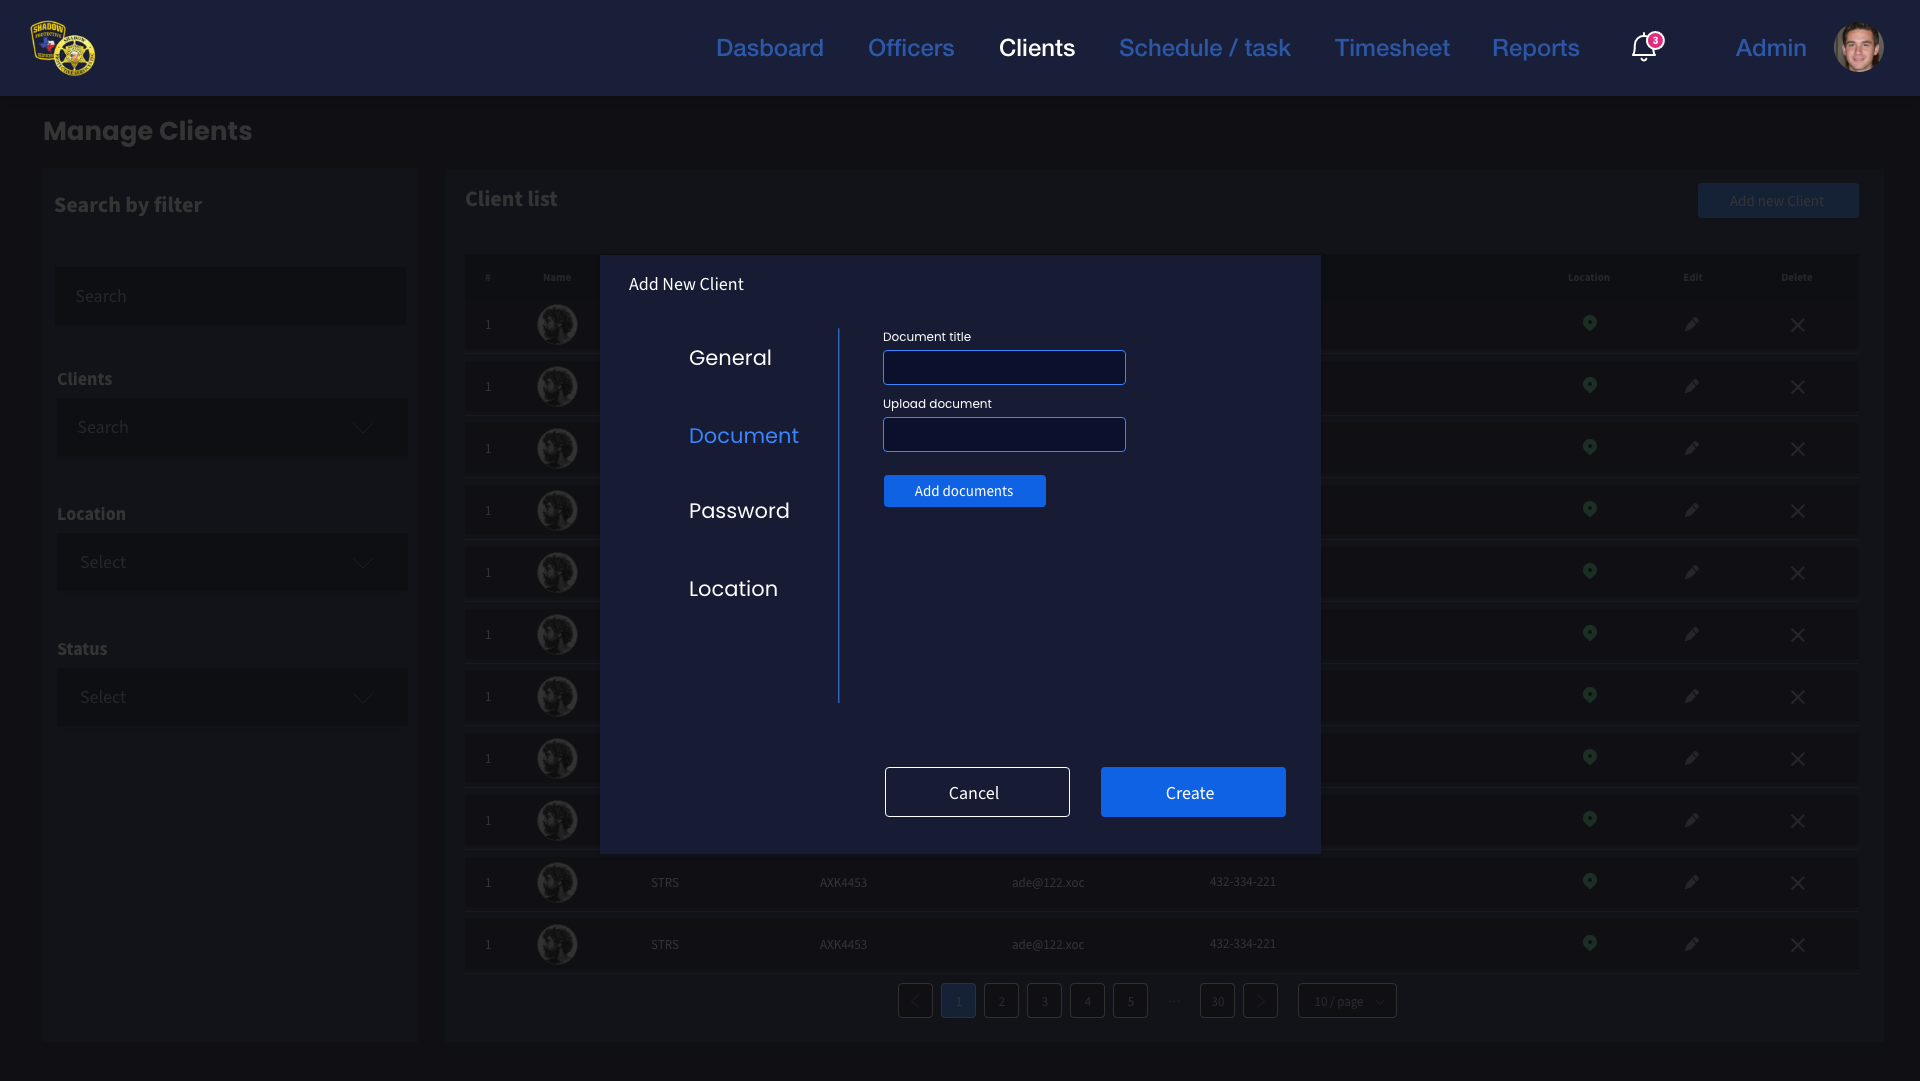Switch to the Password tab
The height and width of the screenshot is (1081, 1920).
point(738,511)
